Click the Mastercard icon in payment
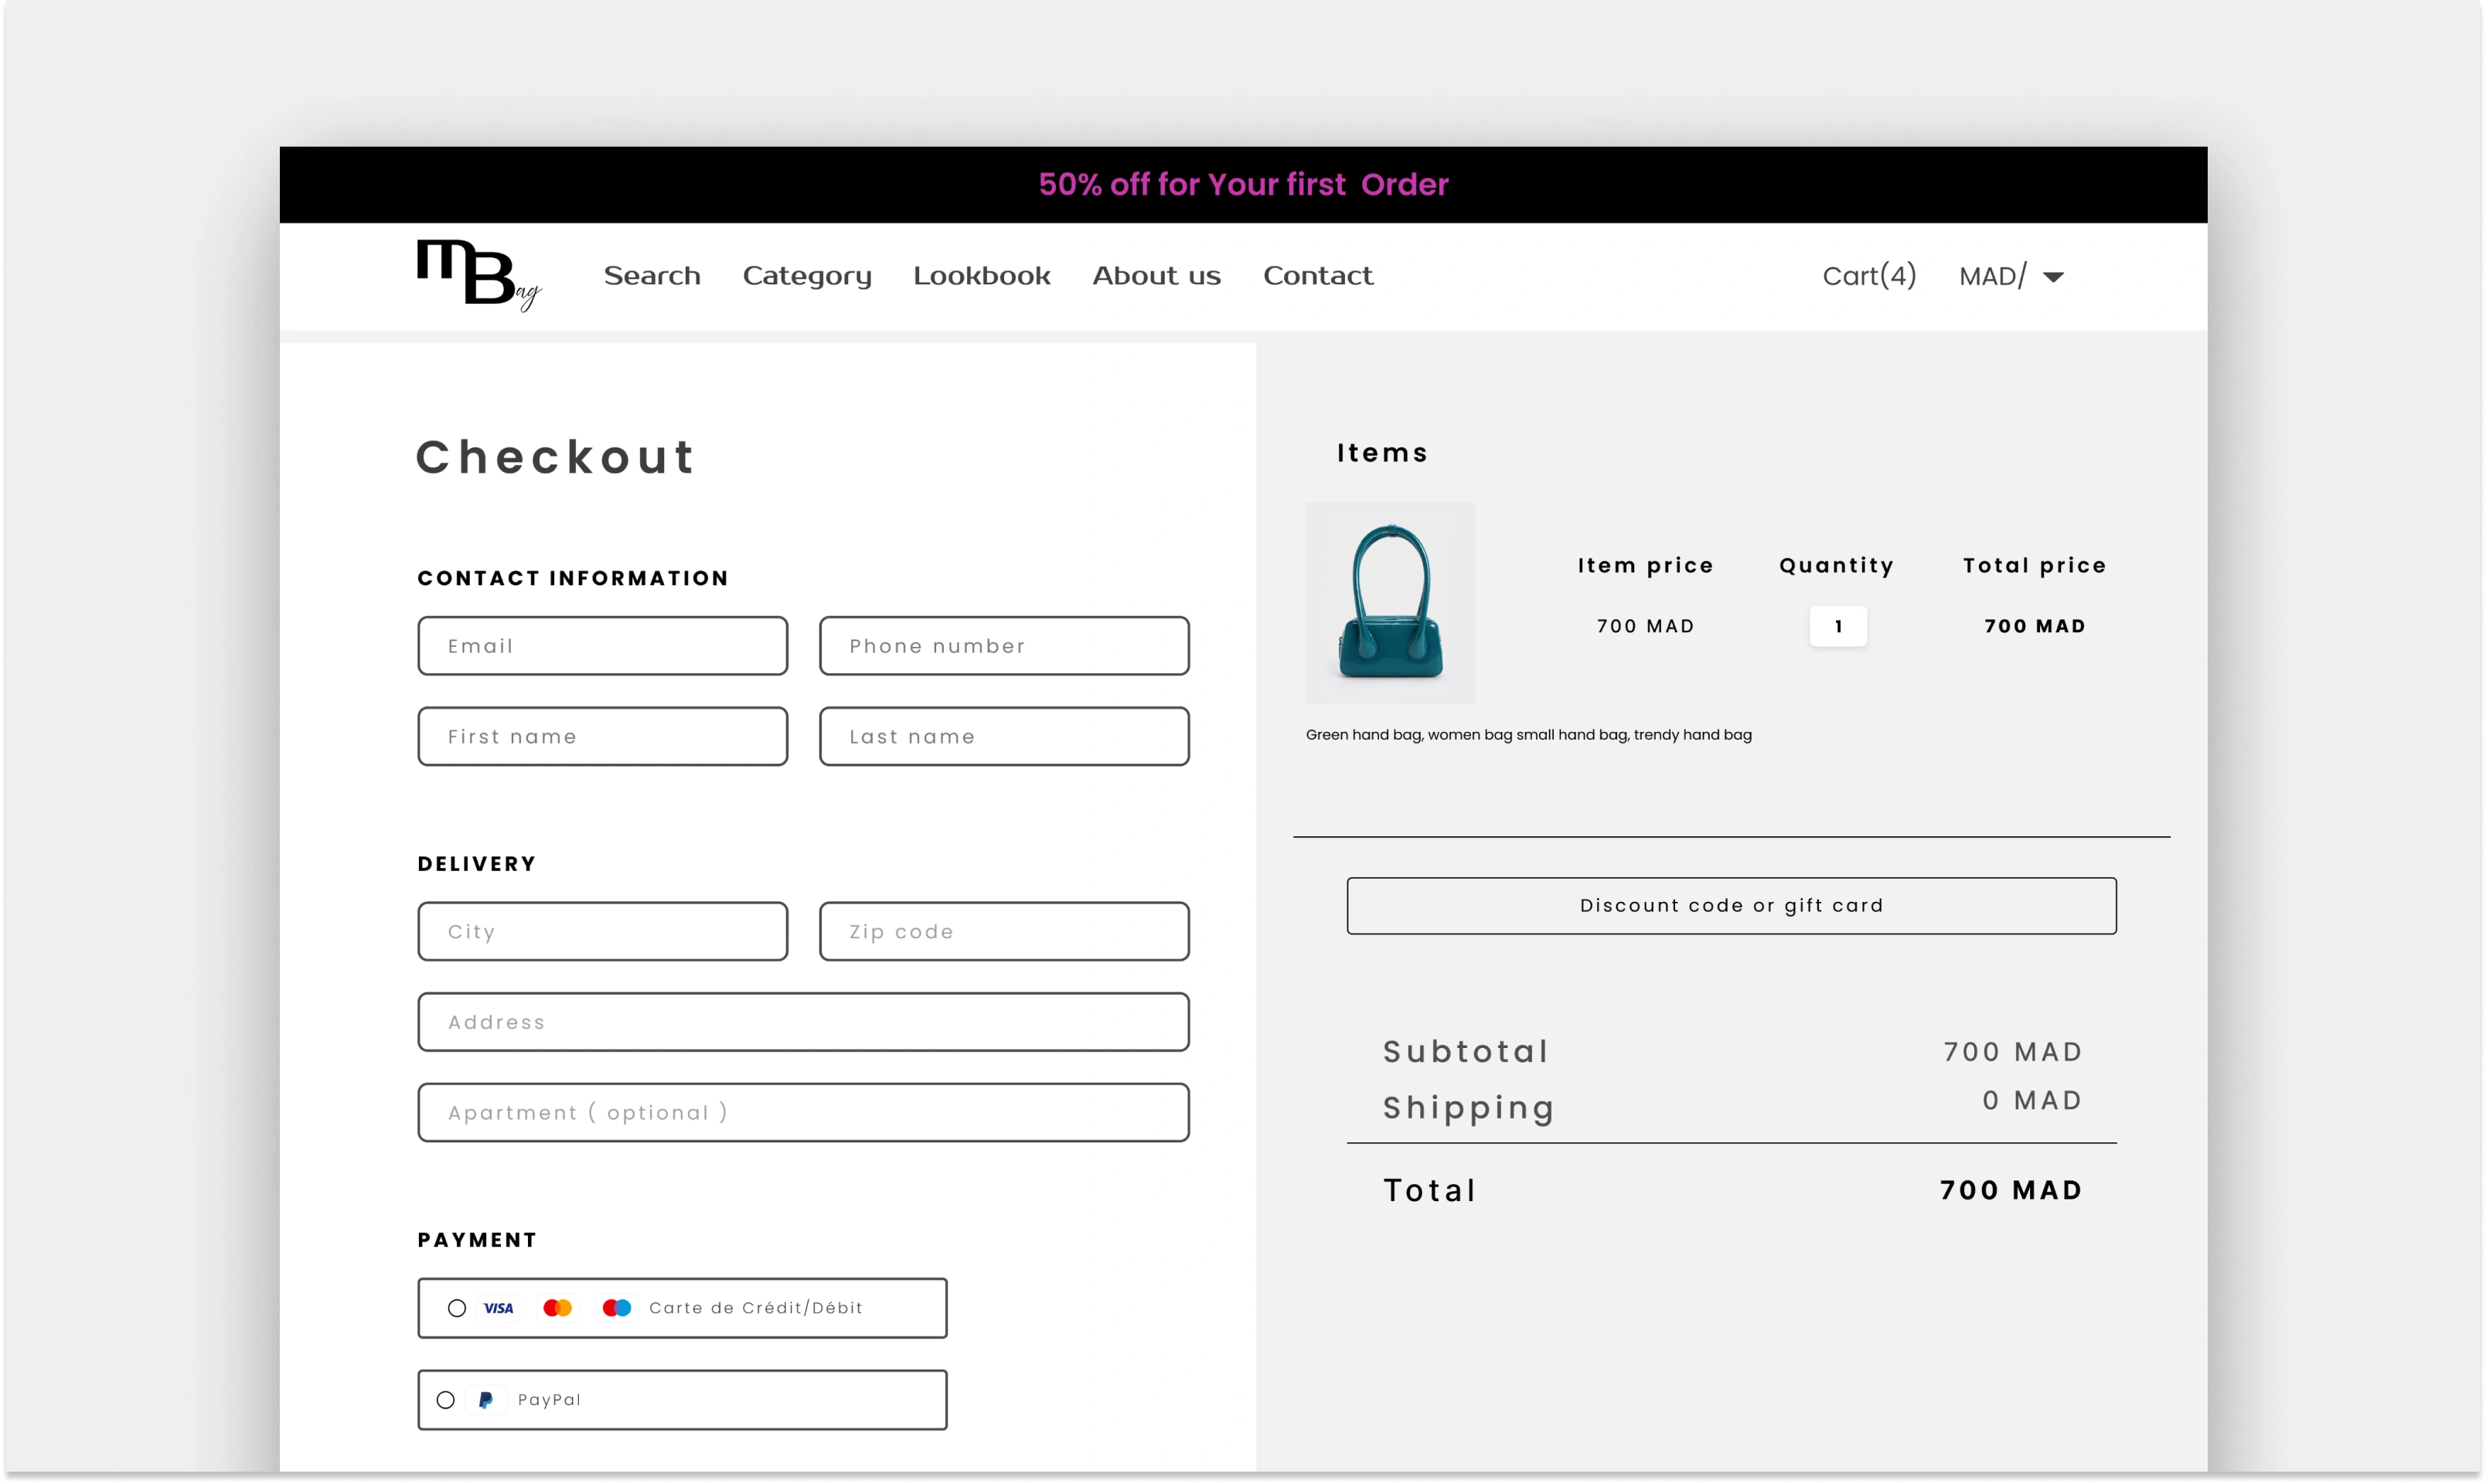This screenshot has width=2486, height=1484. (557, 1308)
